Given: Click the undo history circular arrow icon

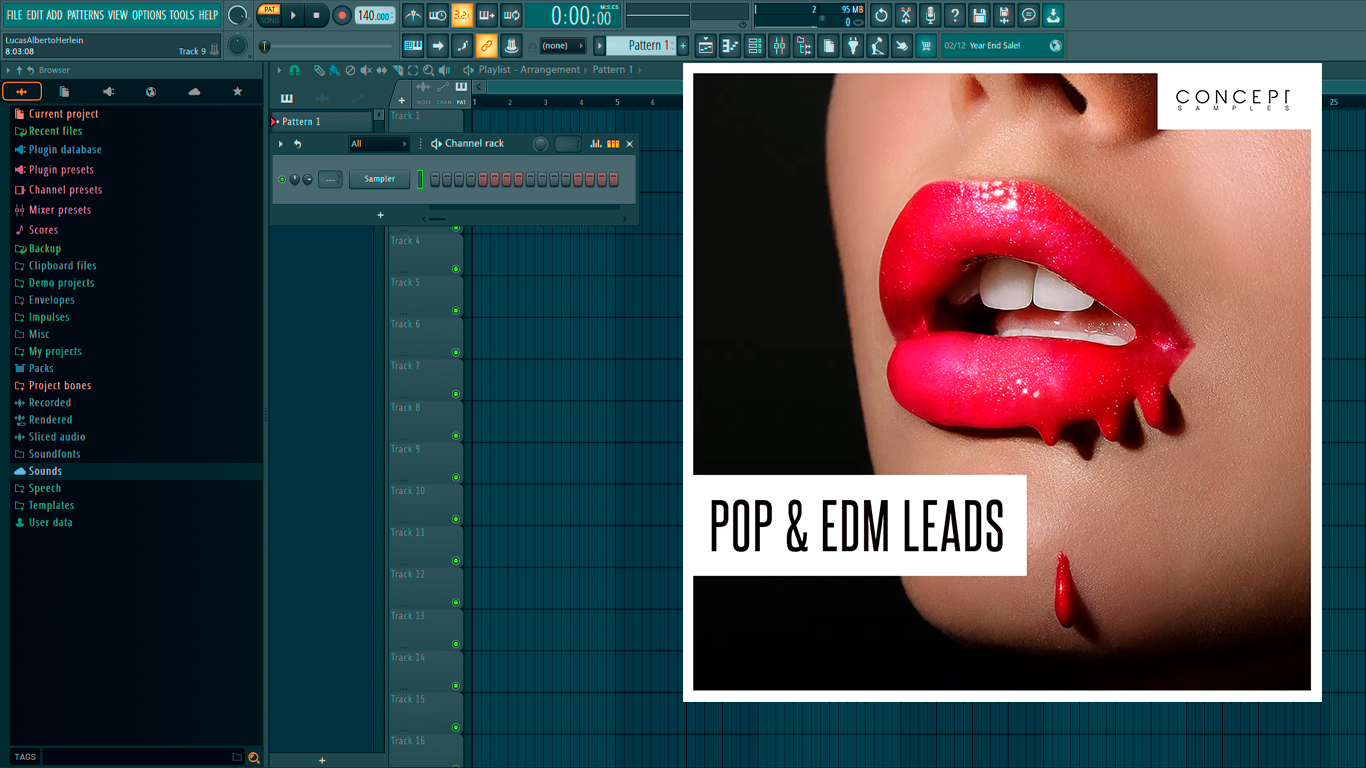Looking at the screenshot, I should point(881,15).
